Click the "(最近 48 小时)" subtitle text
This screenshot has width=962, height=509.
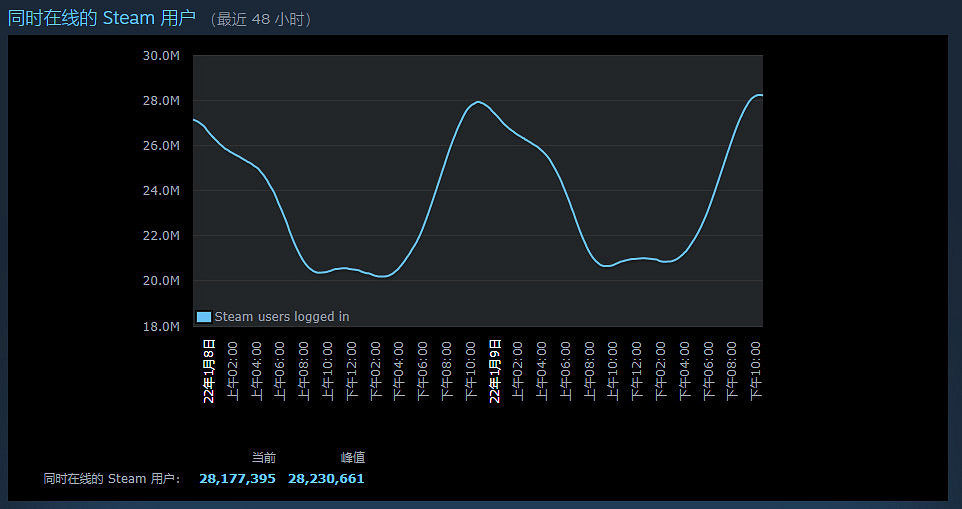(261, 20)
